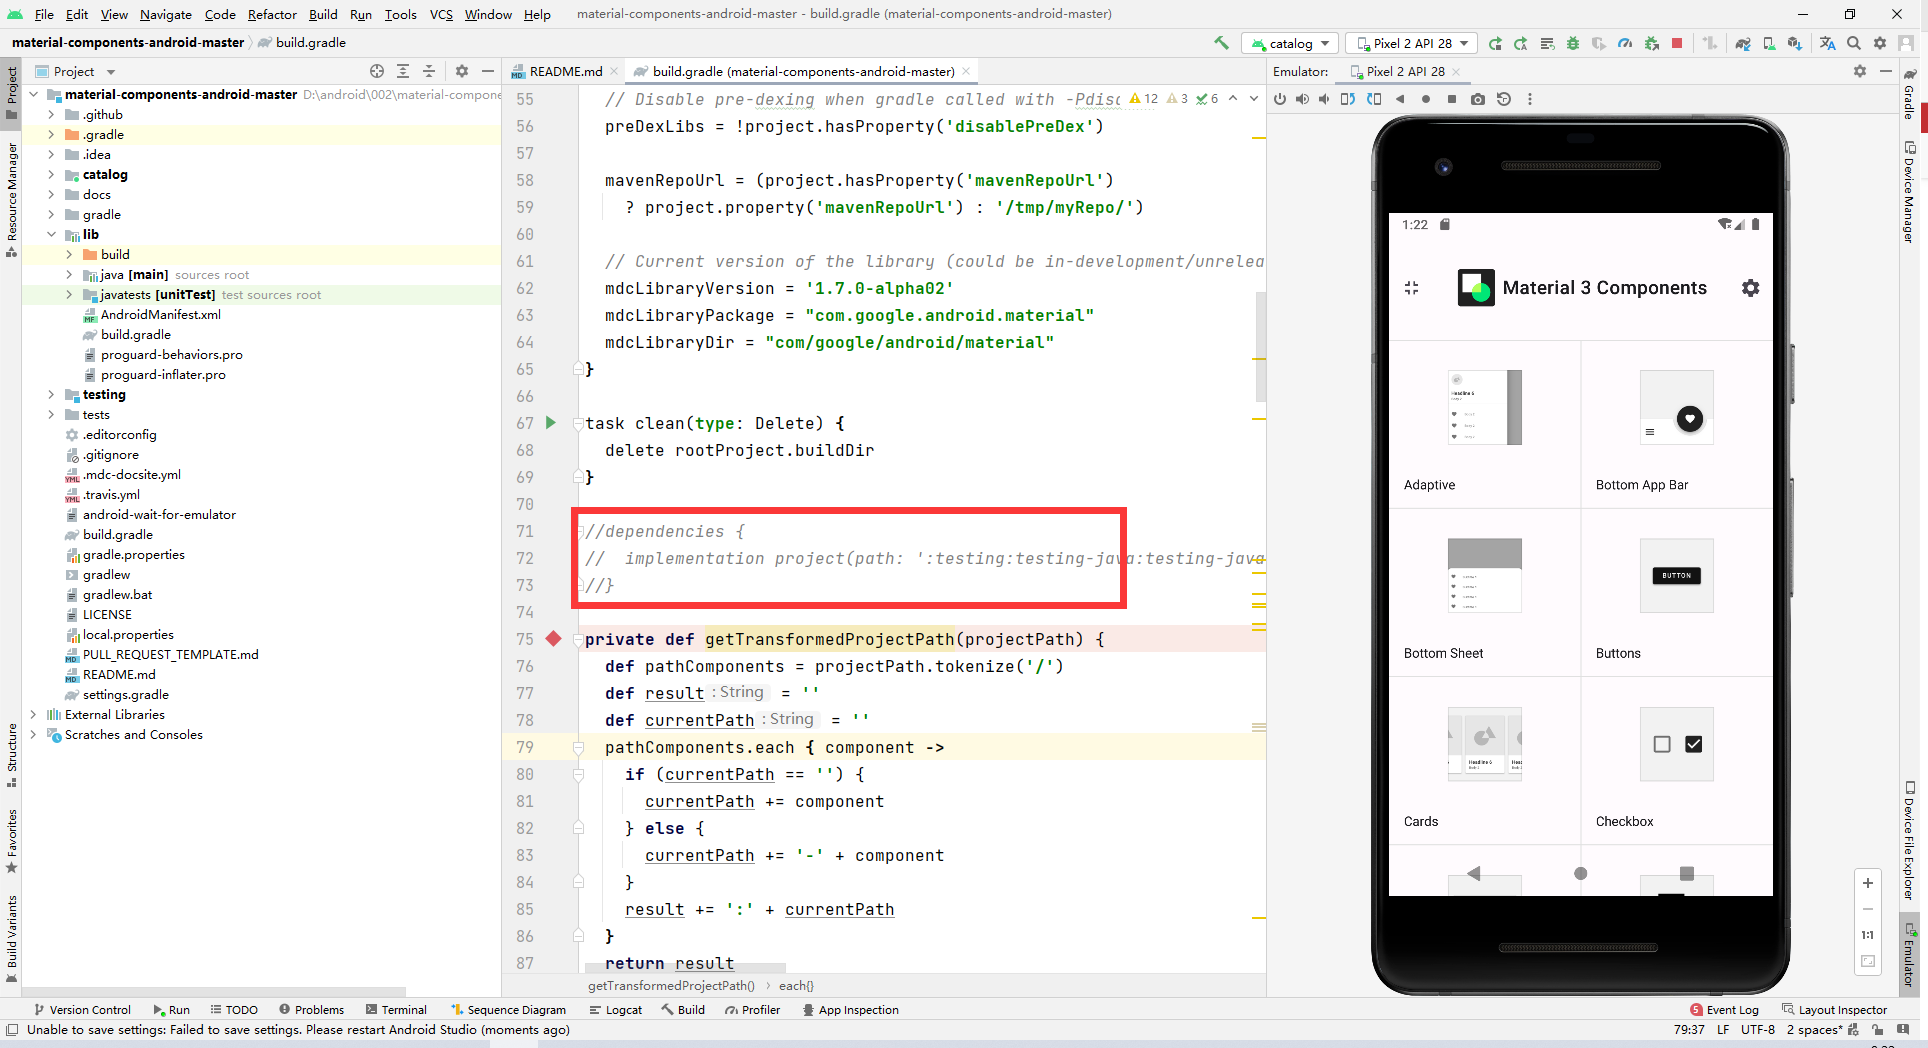Click the Run app rerun icon
Screen dimensions: 1928x1048
[x=1495, y=43]
